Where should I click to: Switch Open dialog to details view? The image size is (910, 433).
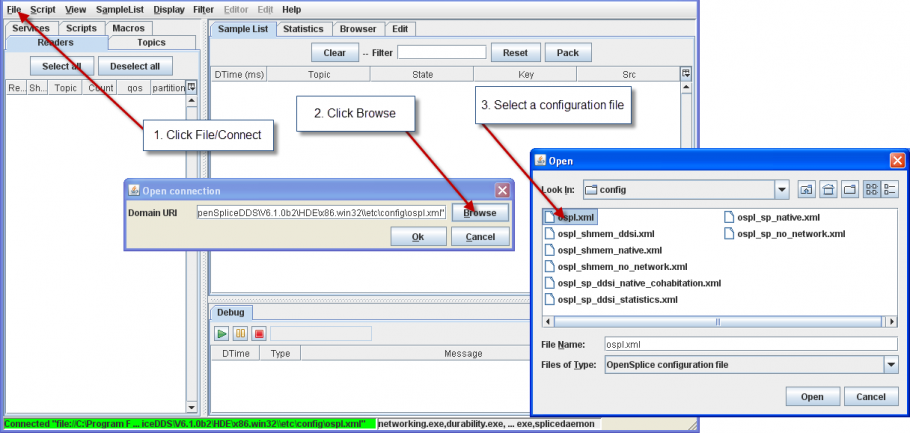889,189
